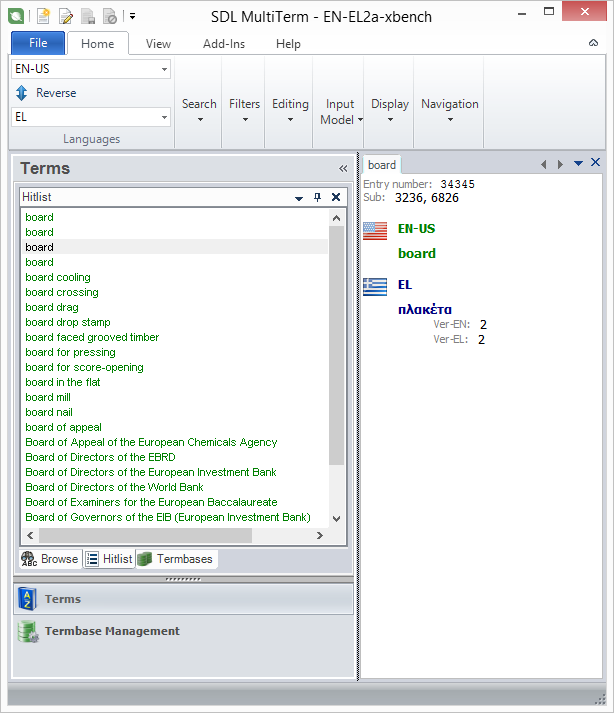Expand the Display ribbon group

click(x=390, y=110)
